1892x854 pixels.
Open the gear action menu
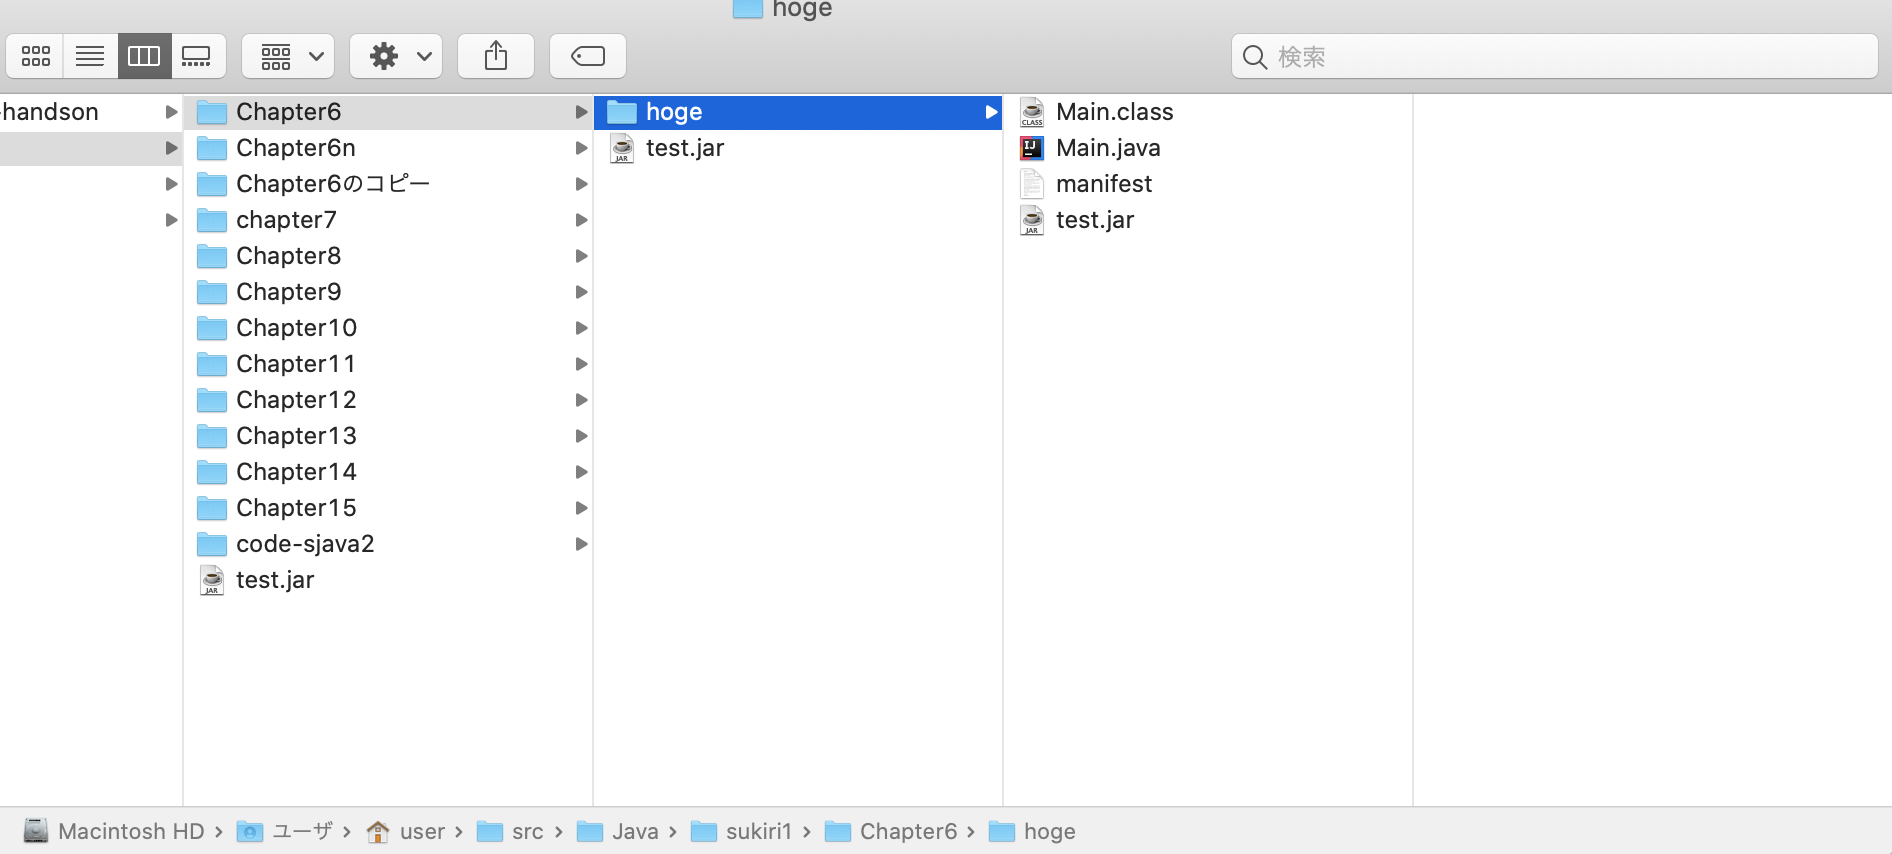click(396, 56)
